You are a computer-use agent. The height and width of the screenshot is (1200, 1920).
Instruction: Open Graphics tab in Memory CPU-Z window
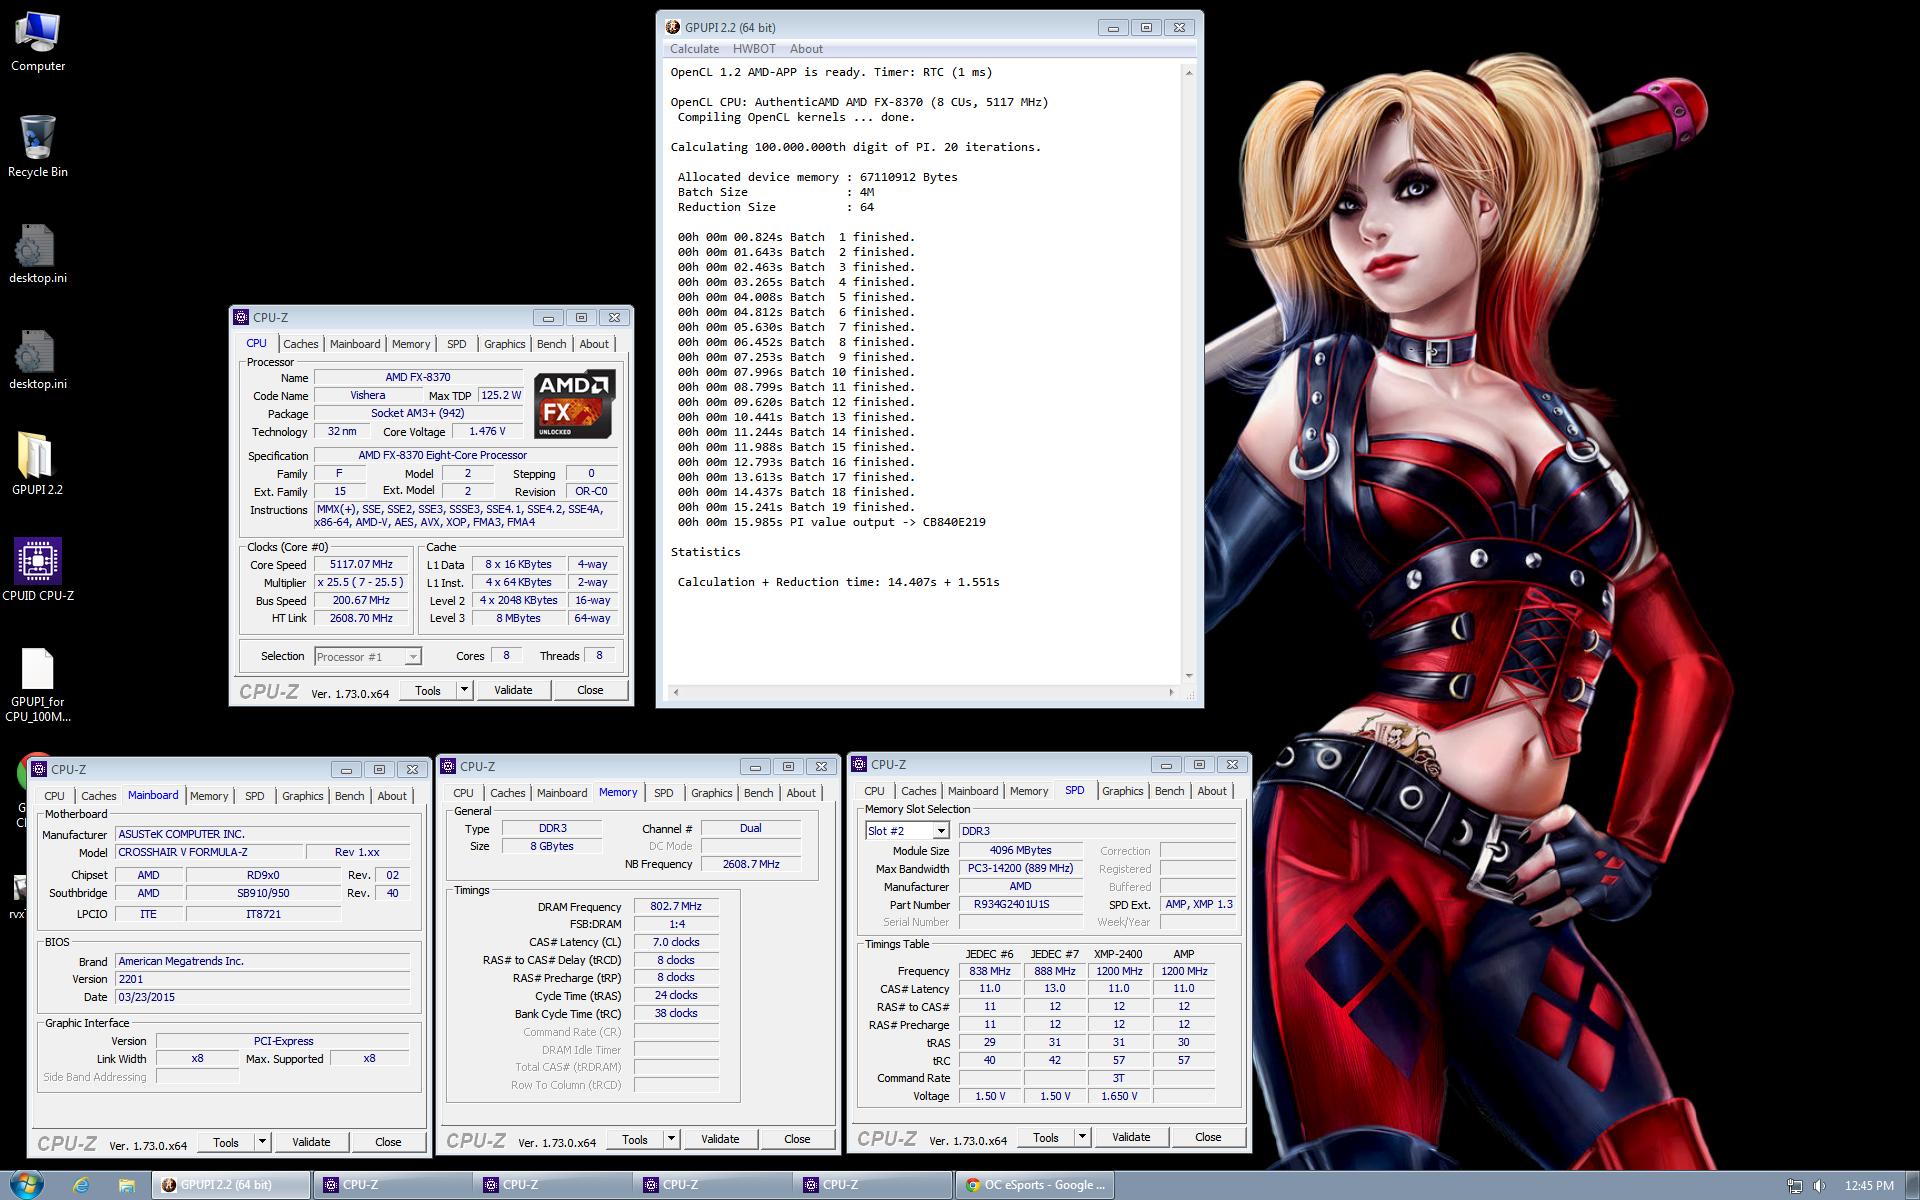(711, 793)
